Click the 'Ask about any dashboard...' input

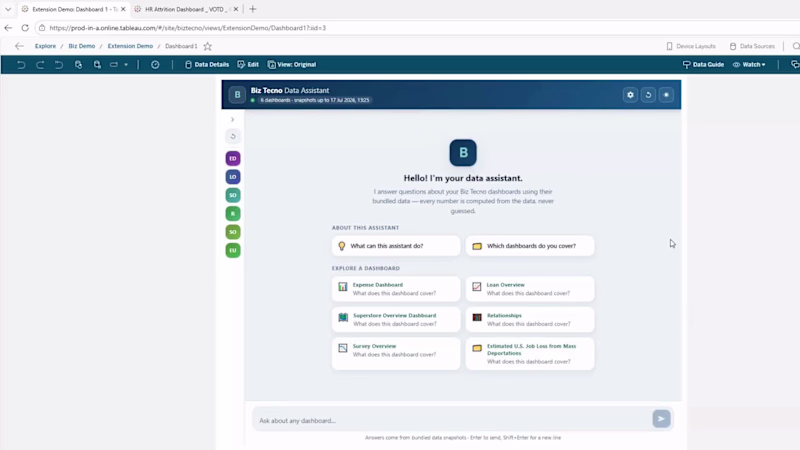tap(452, 420)
